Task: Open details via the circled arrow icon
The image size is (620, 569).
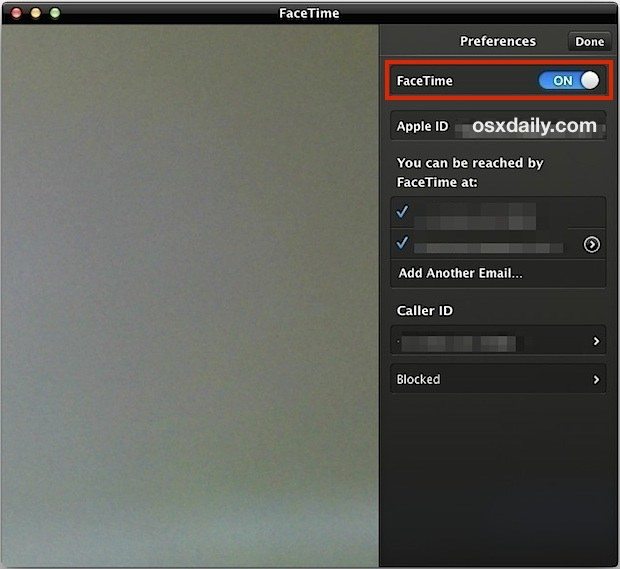Action: (592, 245)
